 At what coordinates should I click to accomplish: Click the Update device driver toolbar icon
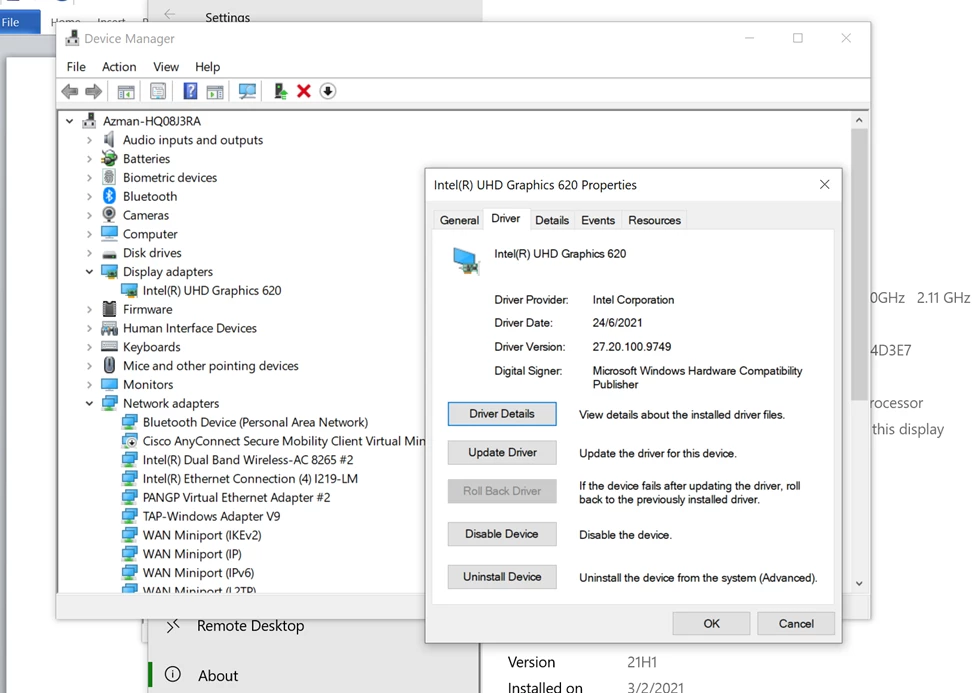point(280,91)
